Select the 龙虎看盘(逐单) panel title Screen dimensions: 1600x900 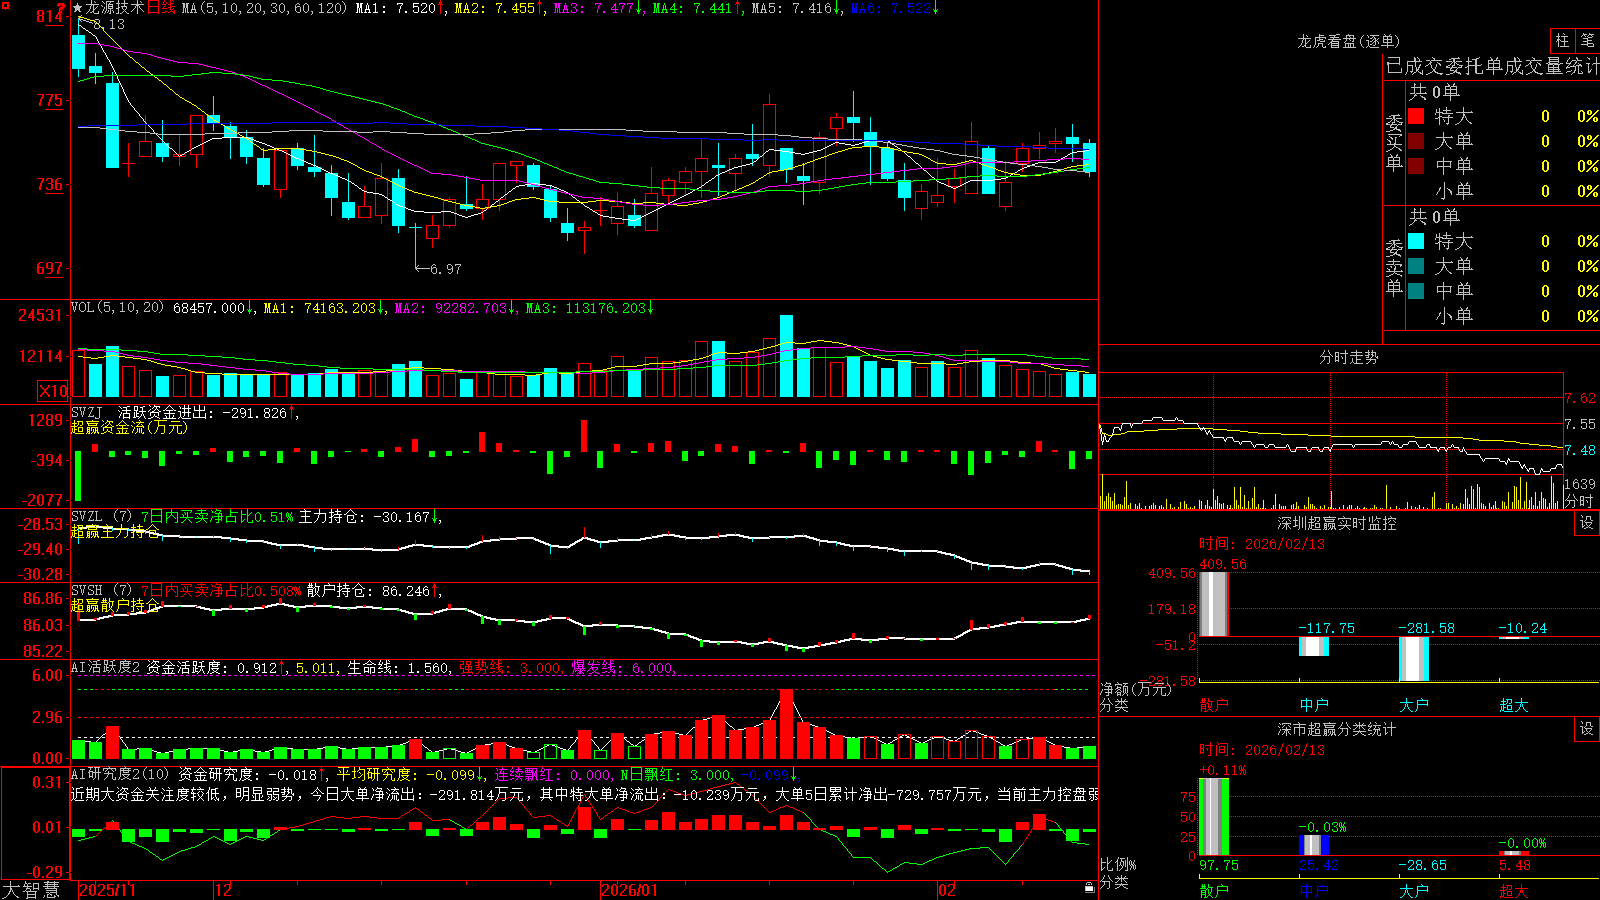pyautogui.click(x=1348, y=41)
